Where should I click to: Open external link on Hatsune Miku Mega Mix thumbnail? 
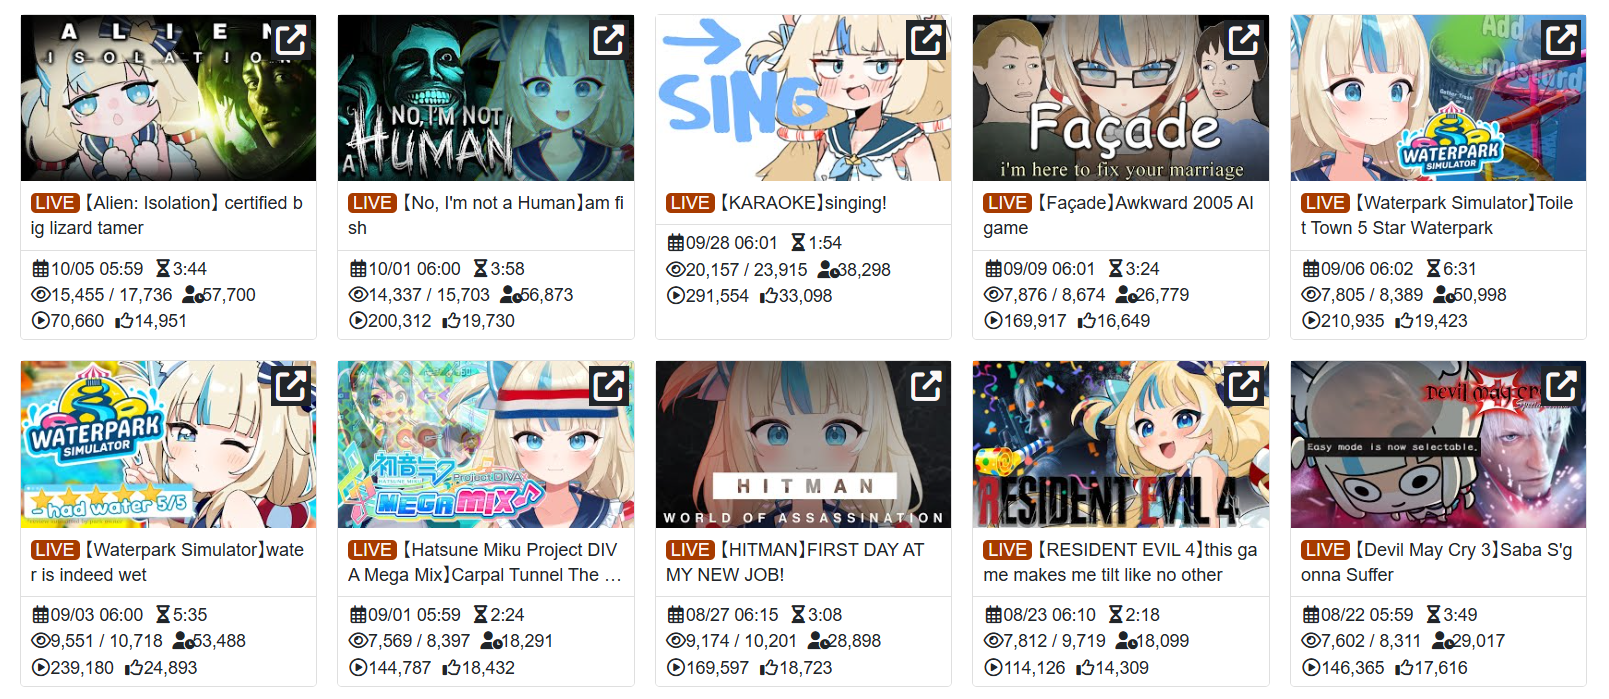pyautogui.click(x=609, y=386)
